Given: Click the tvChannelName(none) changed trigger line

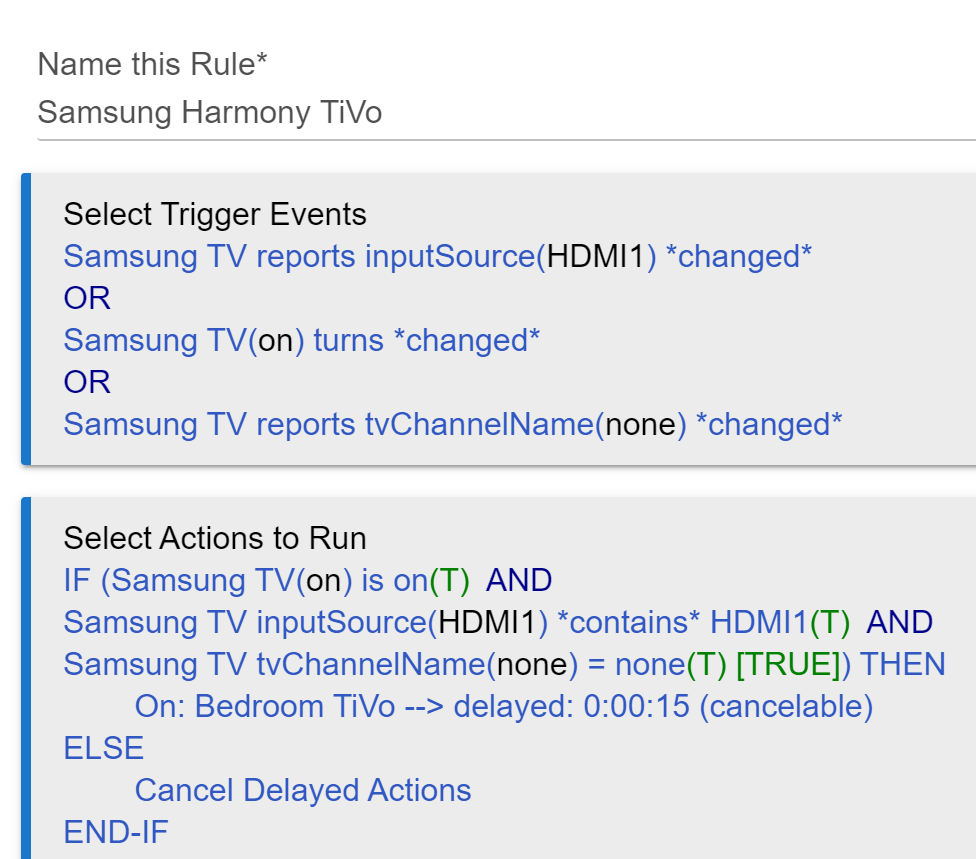Looking at the screenshot, I should coord(453,425).
